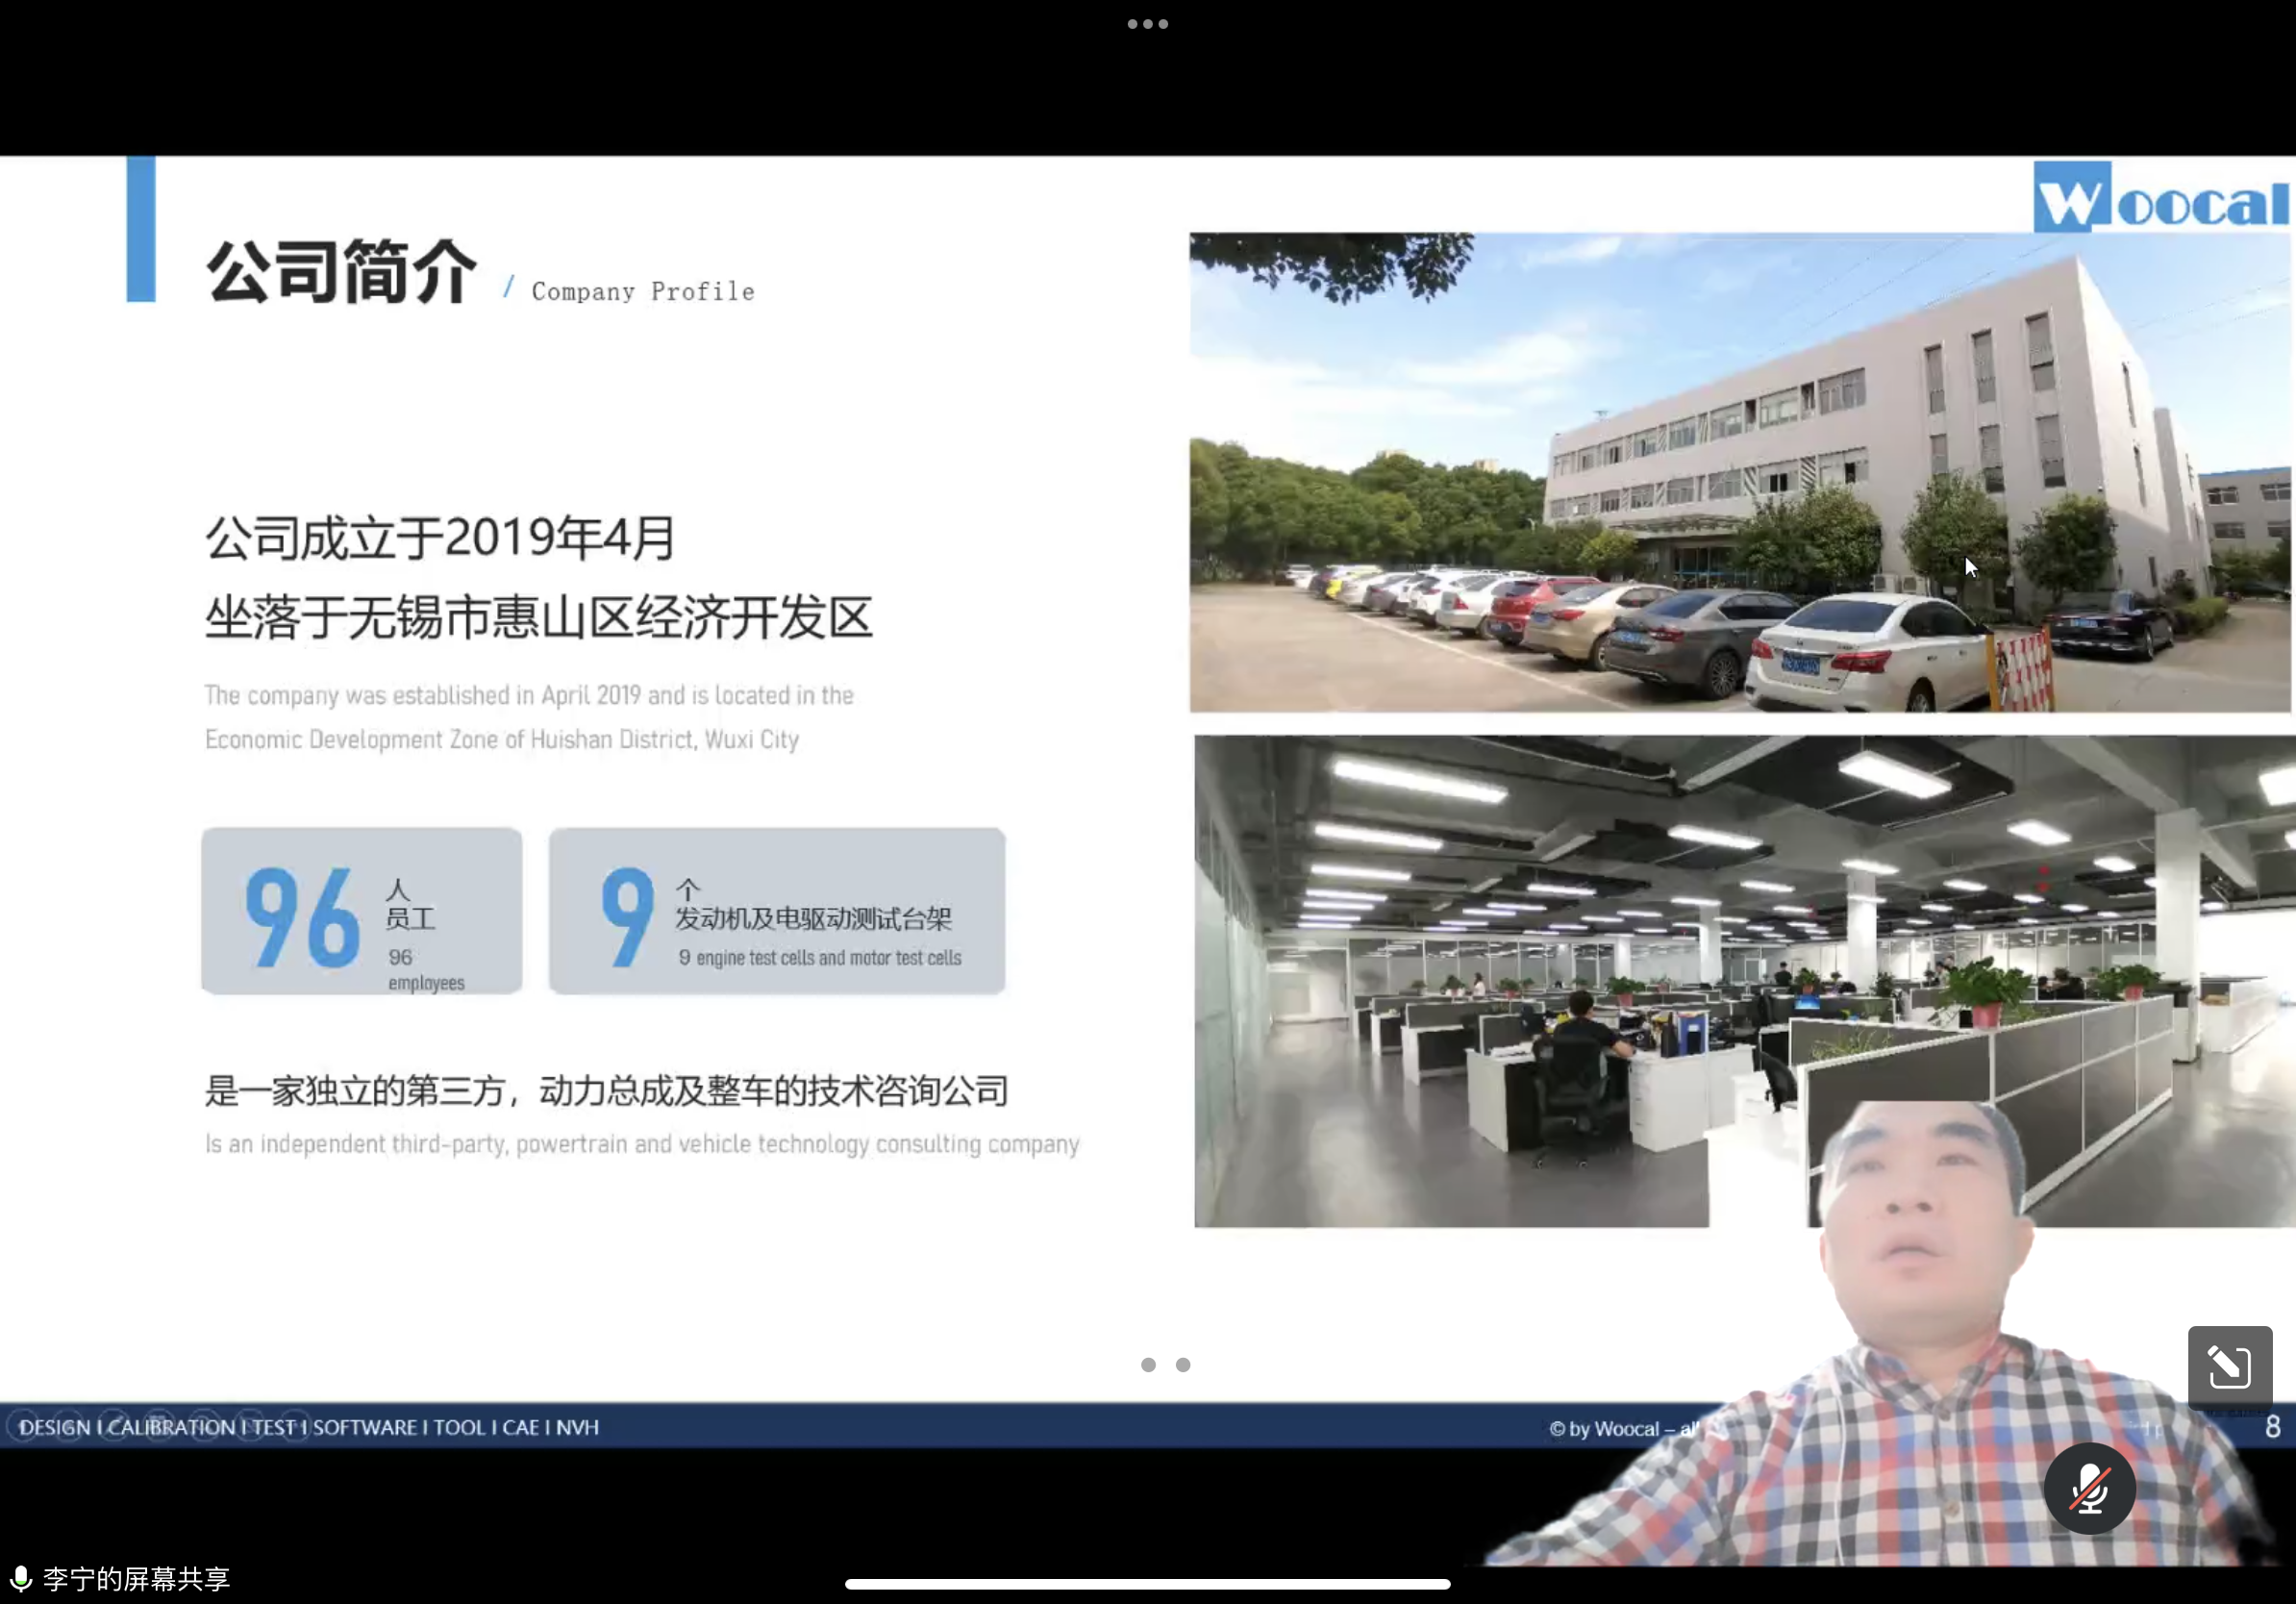Click the 公司简介 slide title
This screenshot has width=2296, height=1604.
[x=342, y=272]
